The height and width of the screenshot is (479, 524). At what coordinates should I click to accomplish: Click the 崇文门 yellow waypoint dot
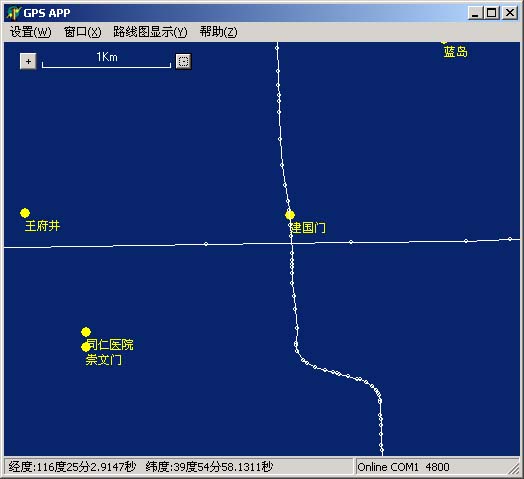point(86,347)
